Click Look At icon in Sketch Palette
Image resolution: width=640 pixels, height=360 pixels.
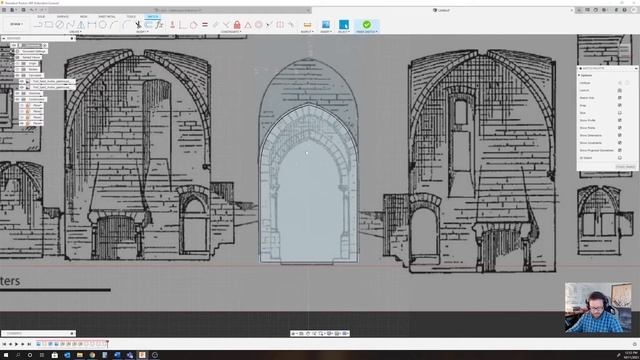620,90
